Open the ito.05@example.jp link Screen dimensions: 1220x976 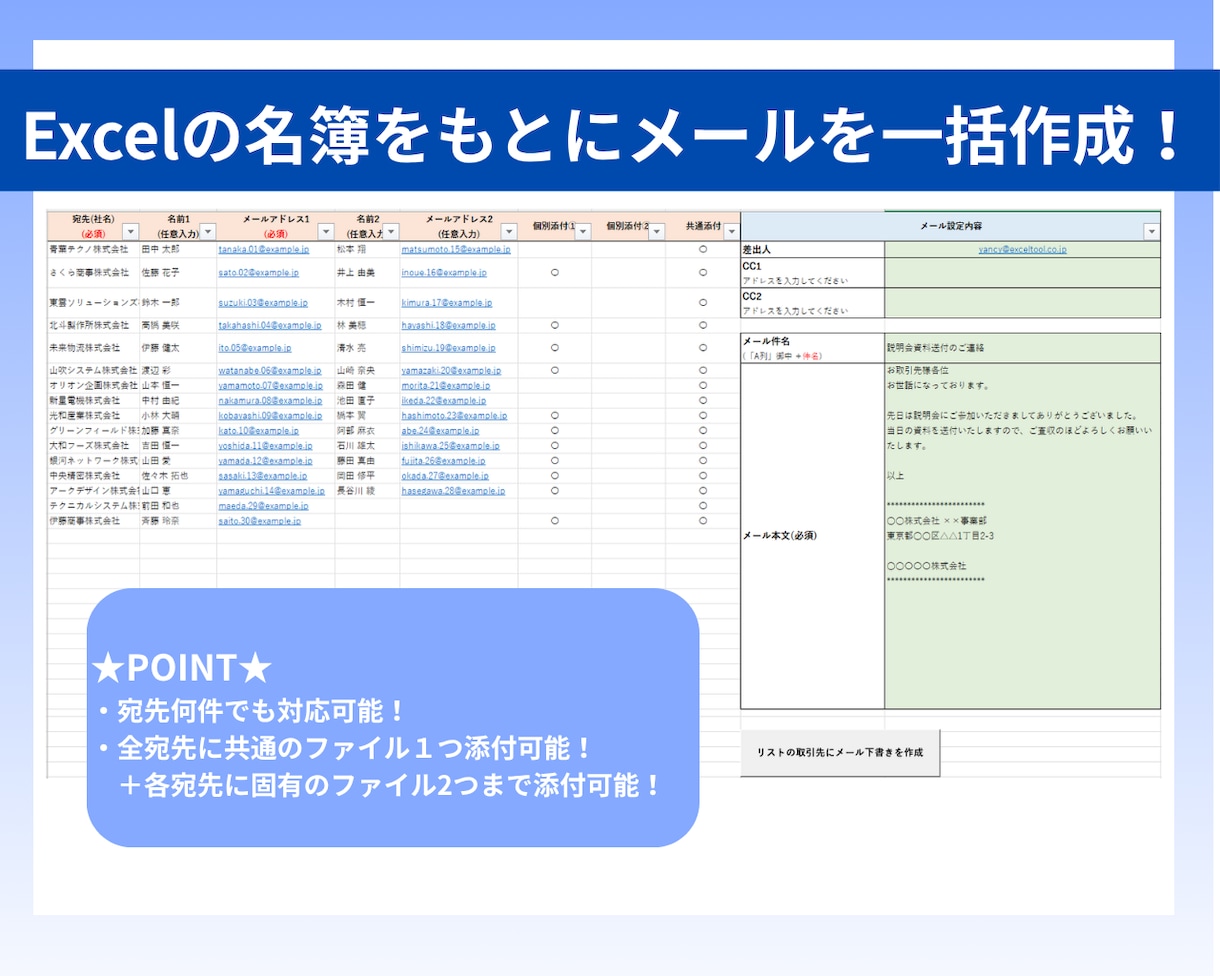(255, 348)
